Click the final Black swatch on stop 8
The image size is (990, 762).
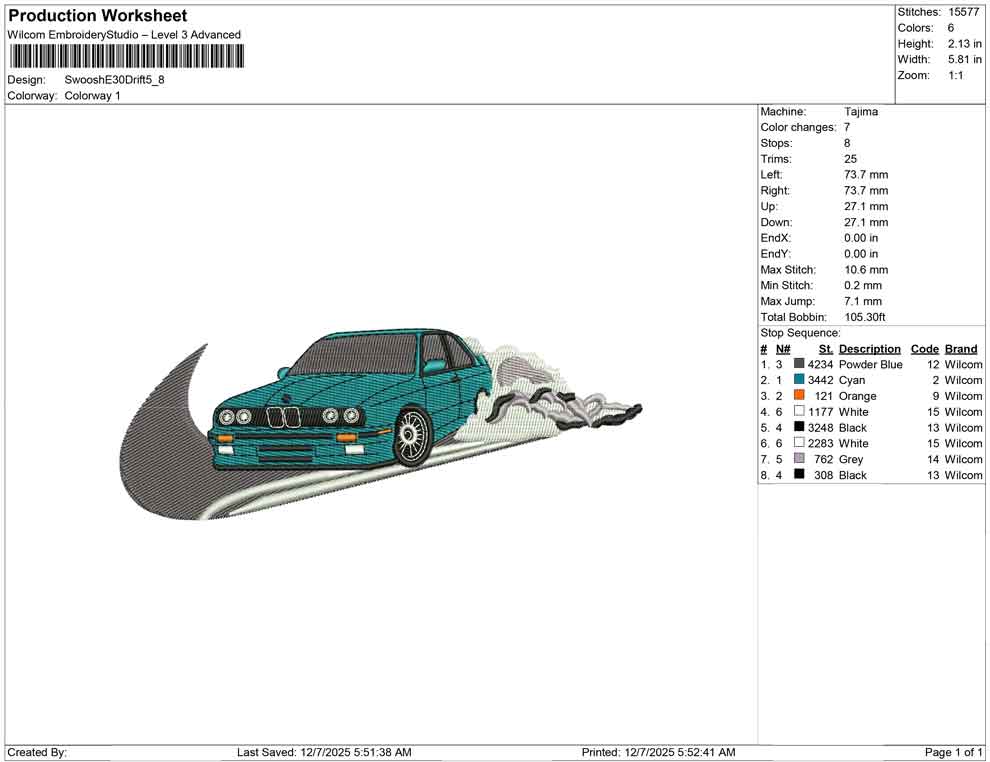[x=799, y=475]
